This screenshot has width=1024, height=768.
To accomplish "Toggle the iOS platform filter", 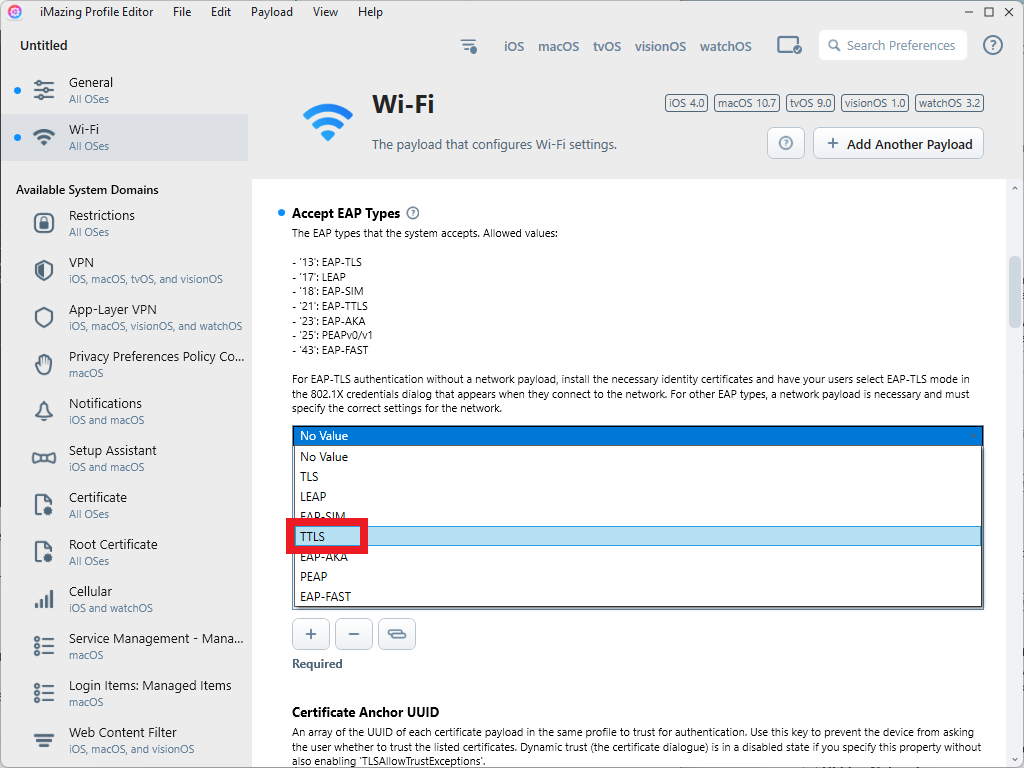I will coord(514,46).
